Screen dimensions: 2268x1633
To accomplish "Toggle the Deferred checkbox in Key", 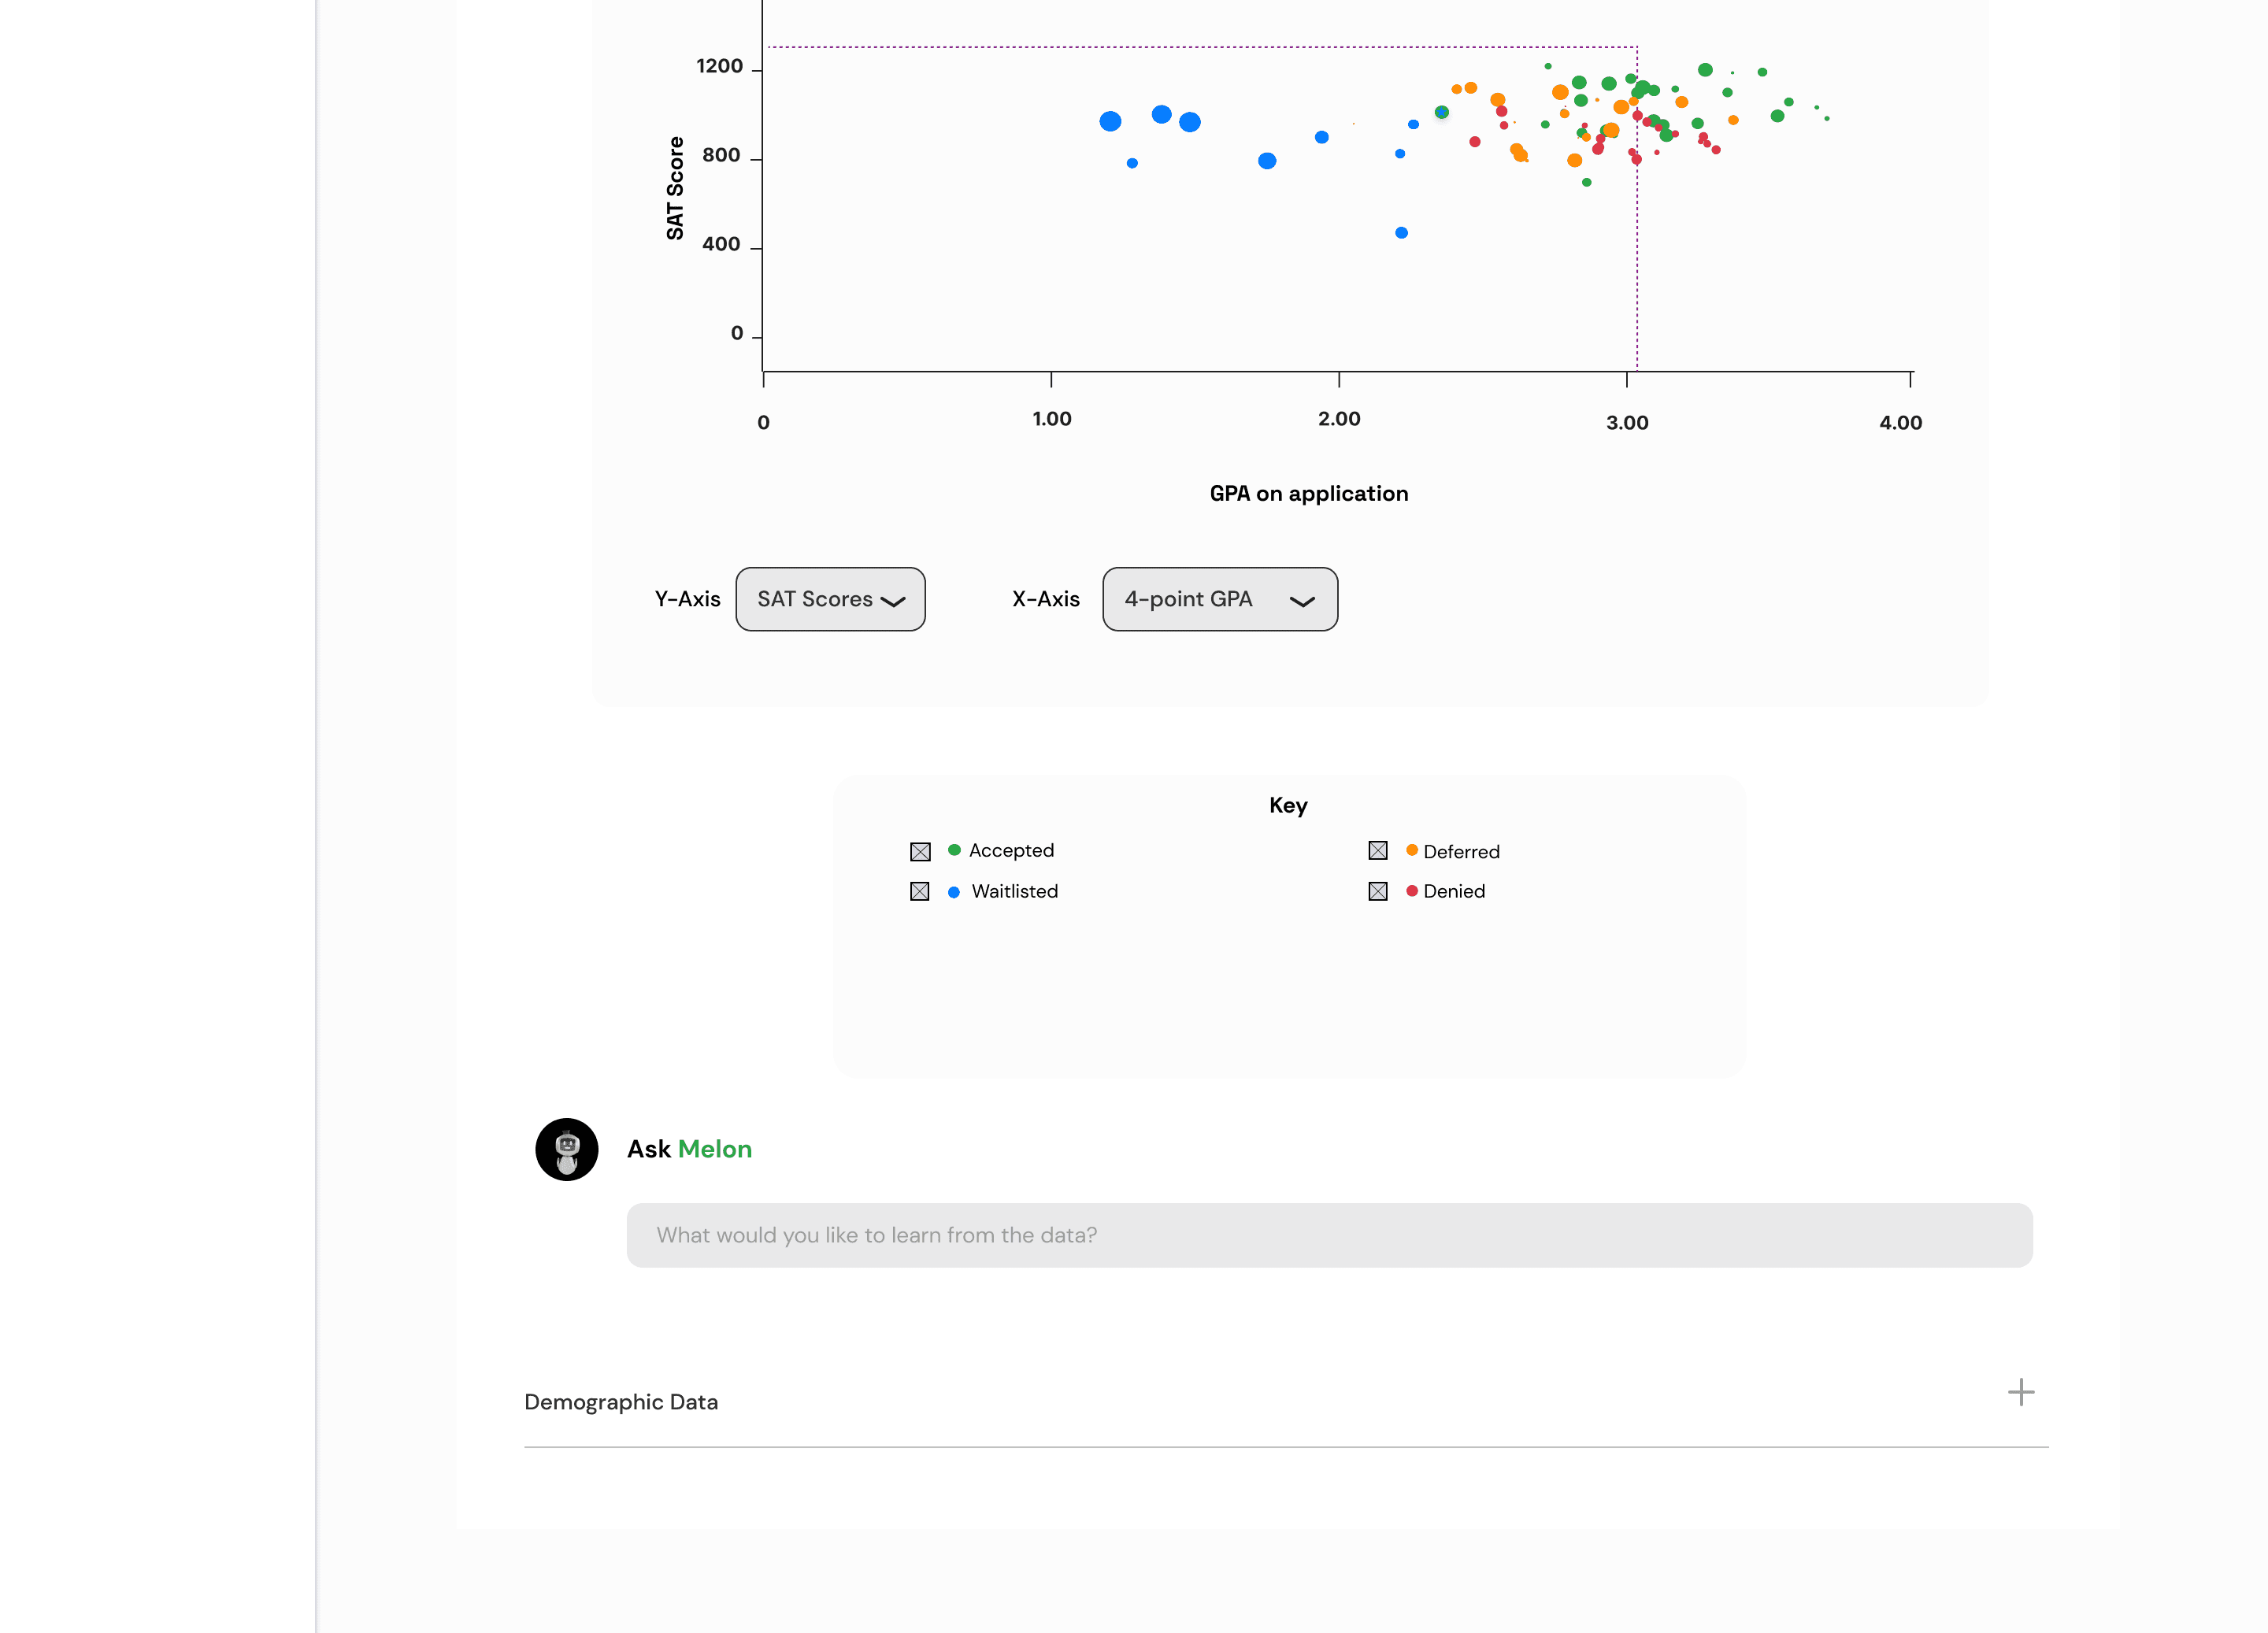I will 1377,850.
